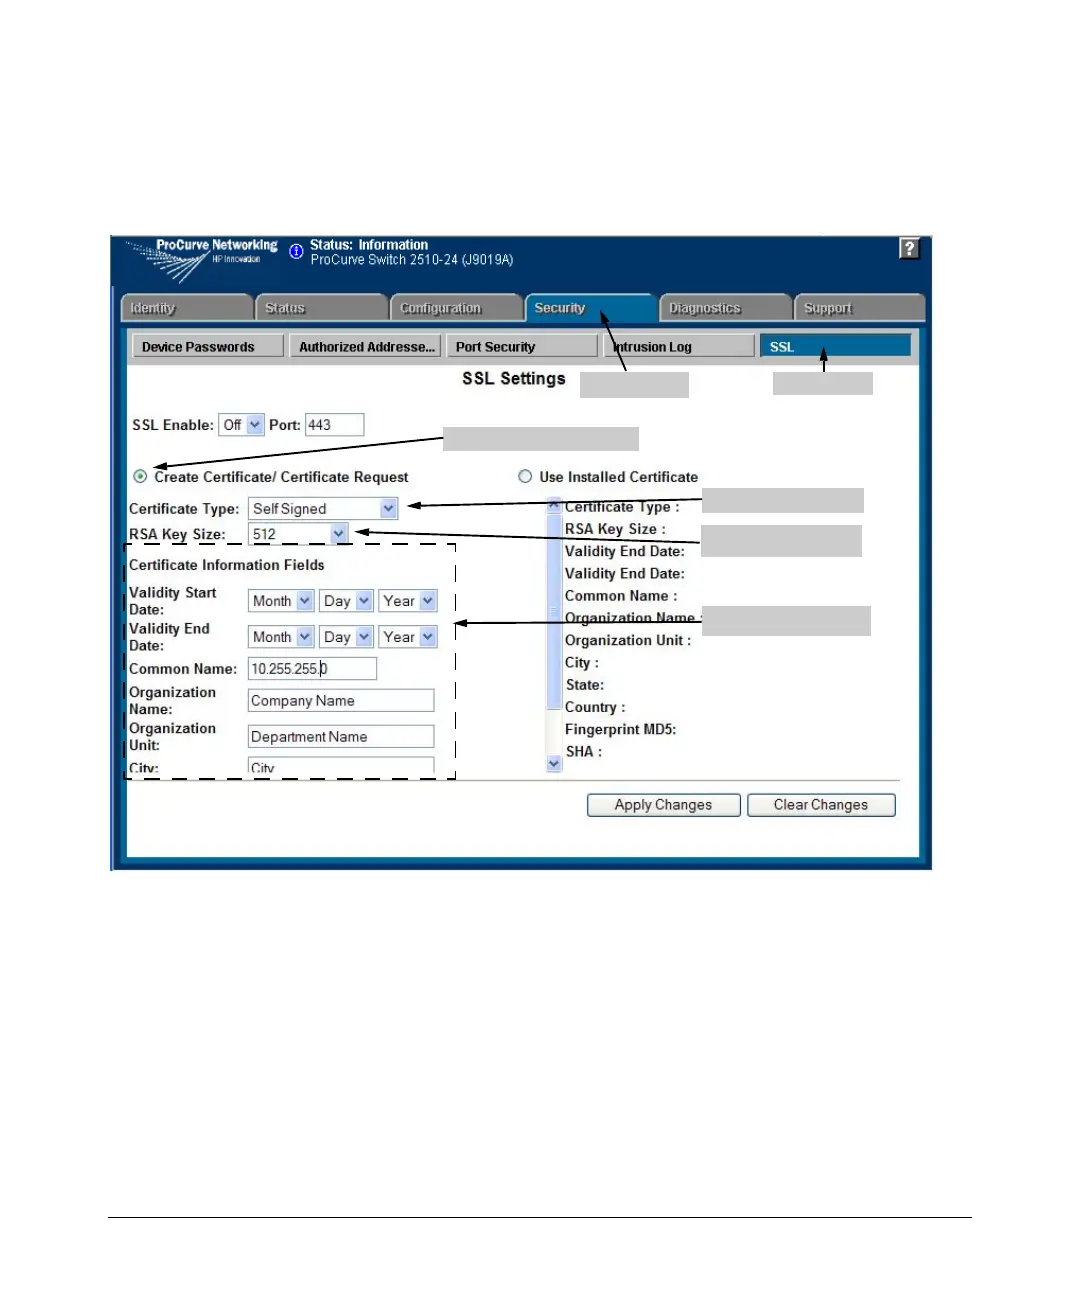Click the Port input field

point(334,425)
